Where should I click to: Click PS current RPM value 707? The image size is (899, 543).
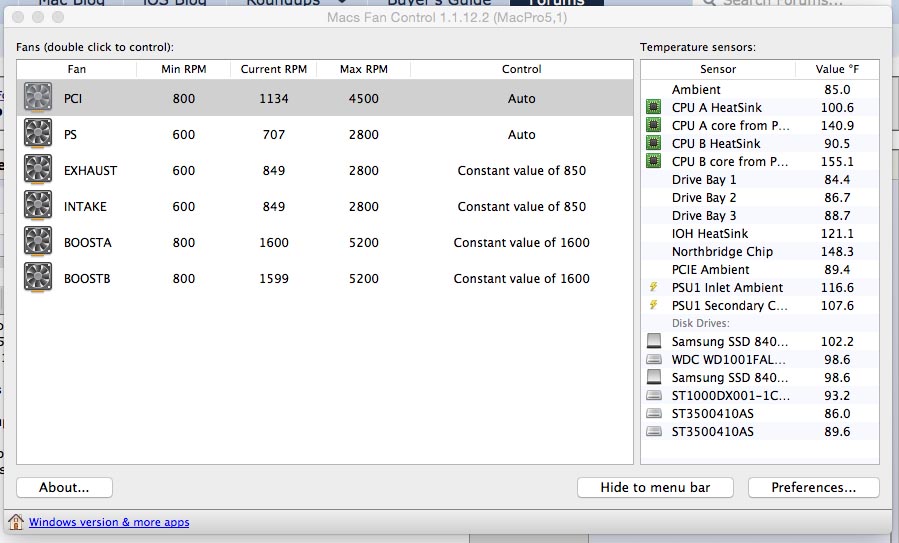point(273,135)
